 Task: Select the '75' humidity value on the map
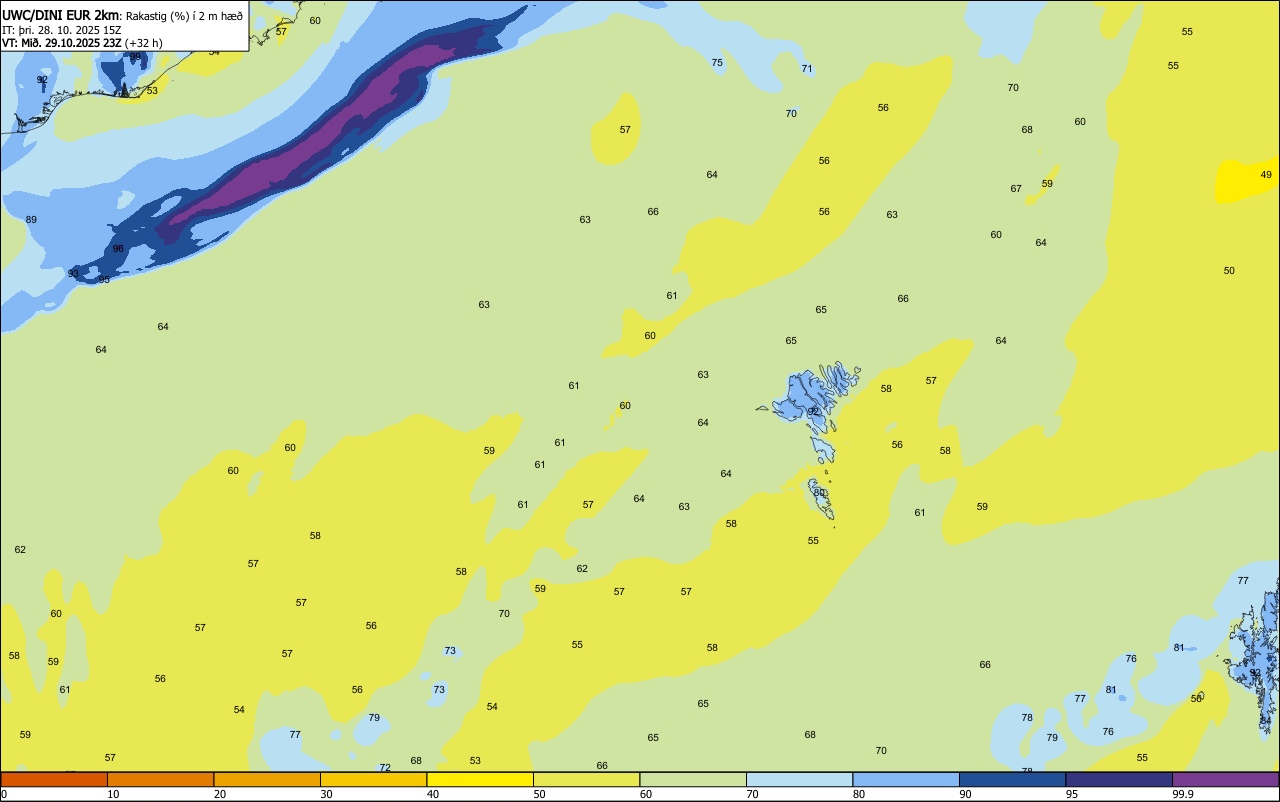coord(717,62)
